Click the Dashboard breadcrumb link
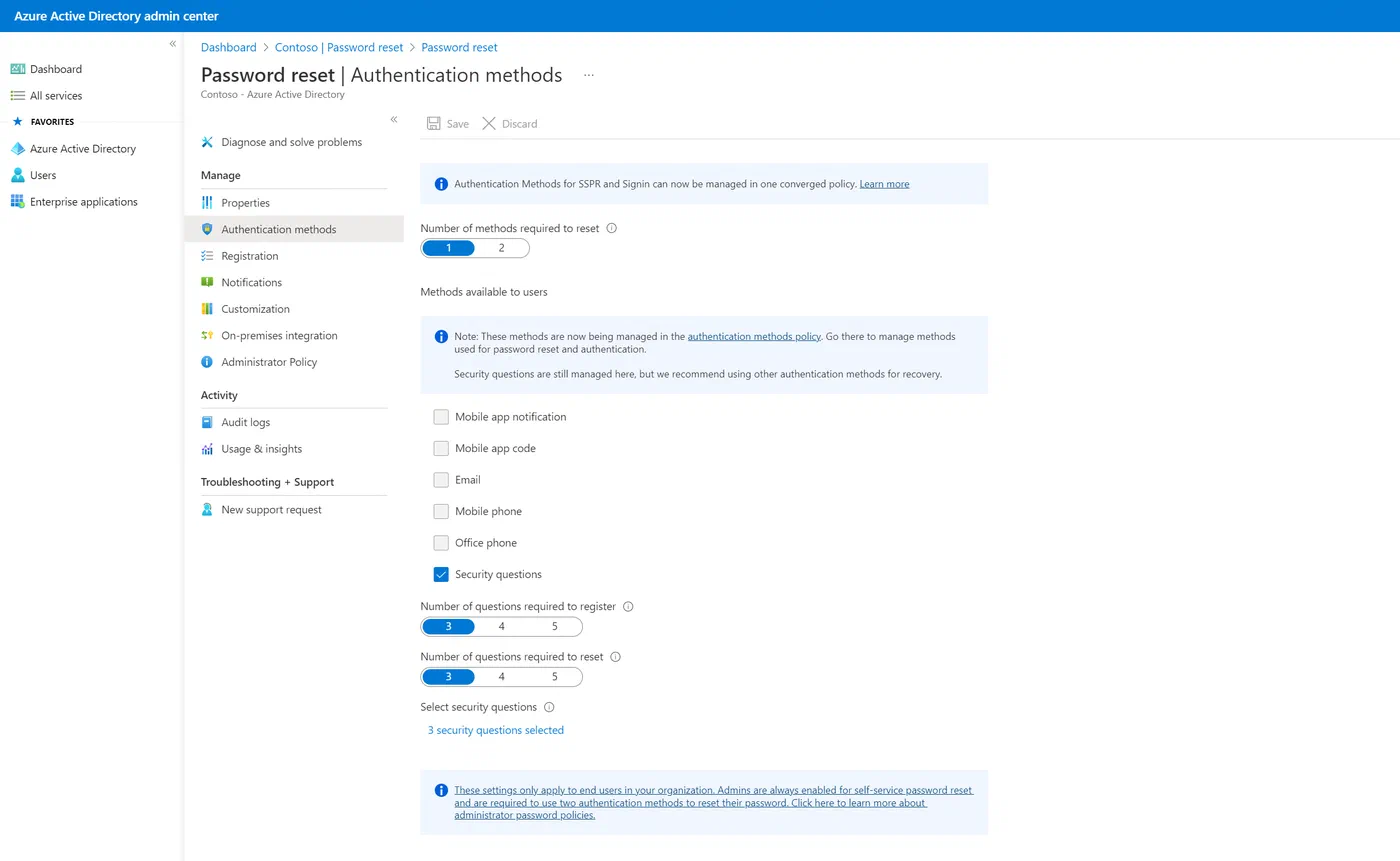The image size is (1400, 861). tap(229, 47)
